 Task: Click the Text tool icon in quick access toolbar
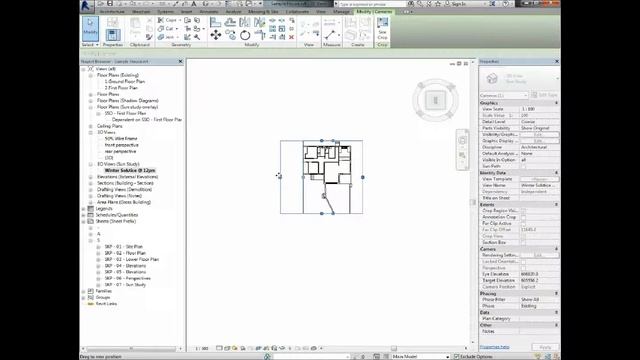tap(193, 4)
